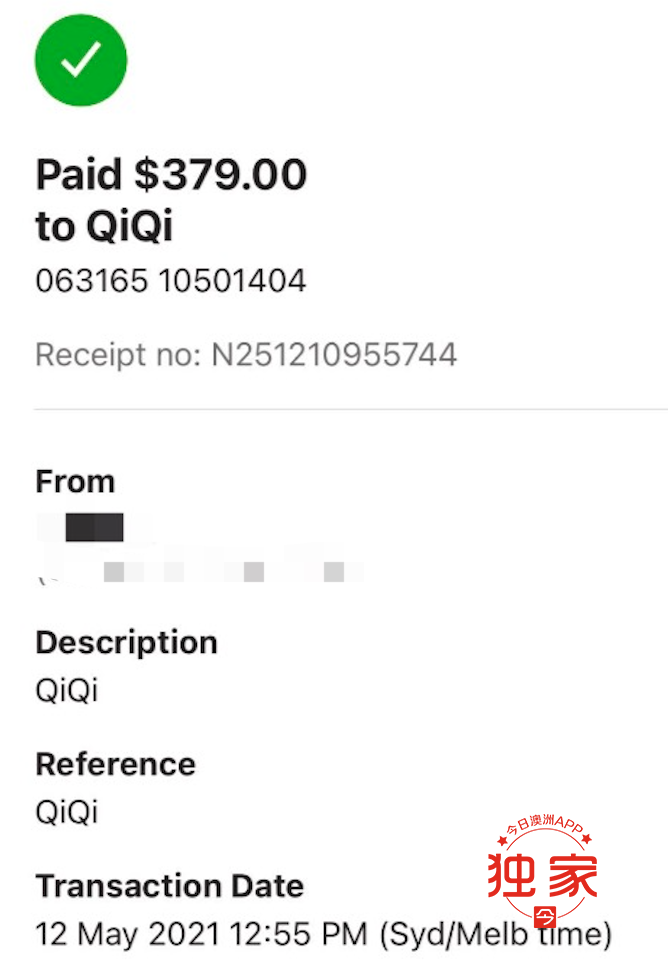The height and width of the screenshot is (976, 668).
Task: Click the 'Receipt no:' label text
Action: click(x=118, y=355)
